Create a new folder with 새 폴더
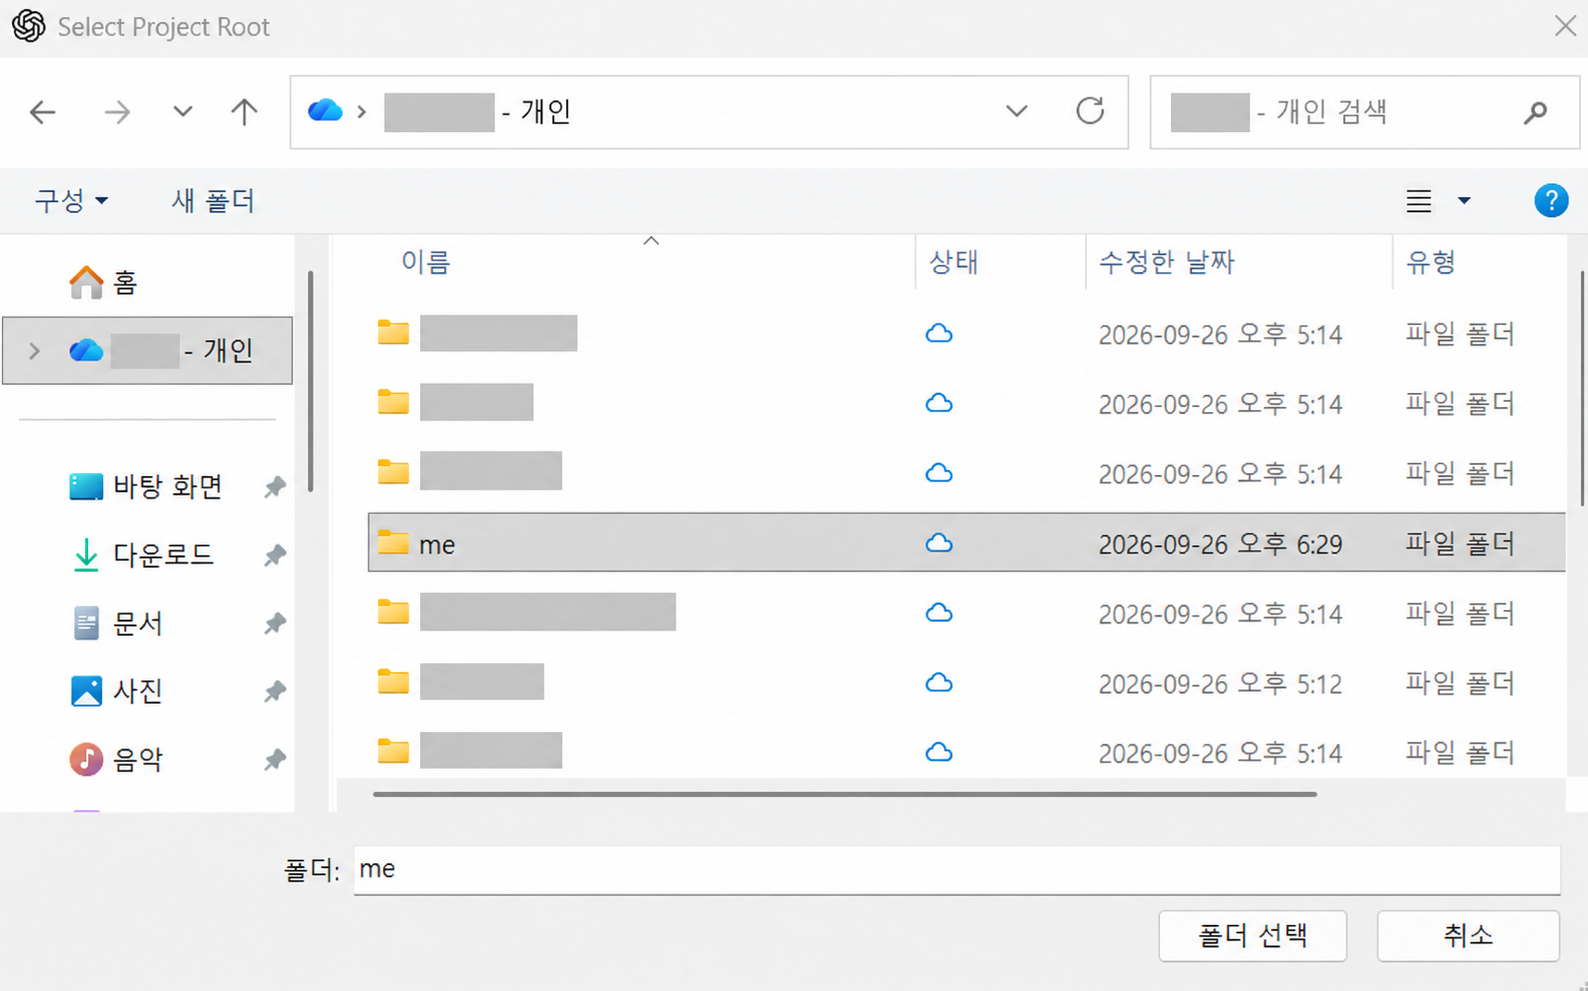The image size is (1588, 991). coord(213,201)
